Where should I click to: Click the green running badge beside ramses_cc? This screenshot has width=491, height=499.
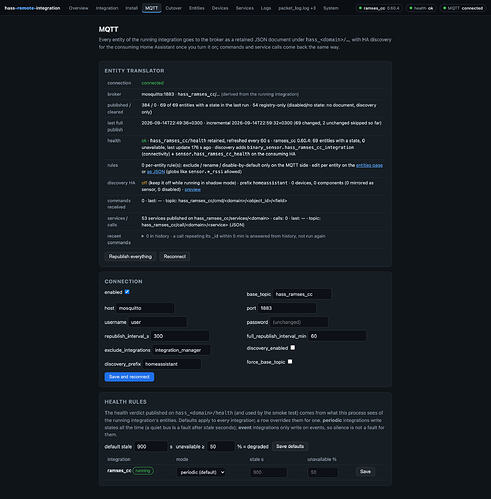coord(143,471)
